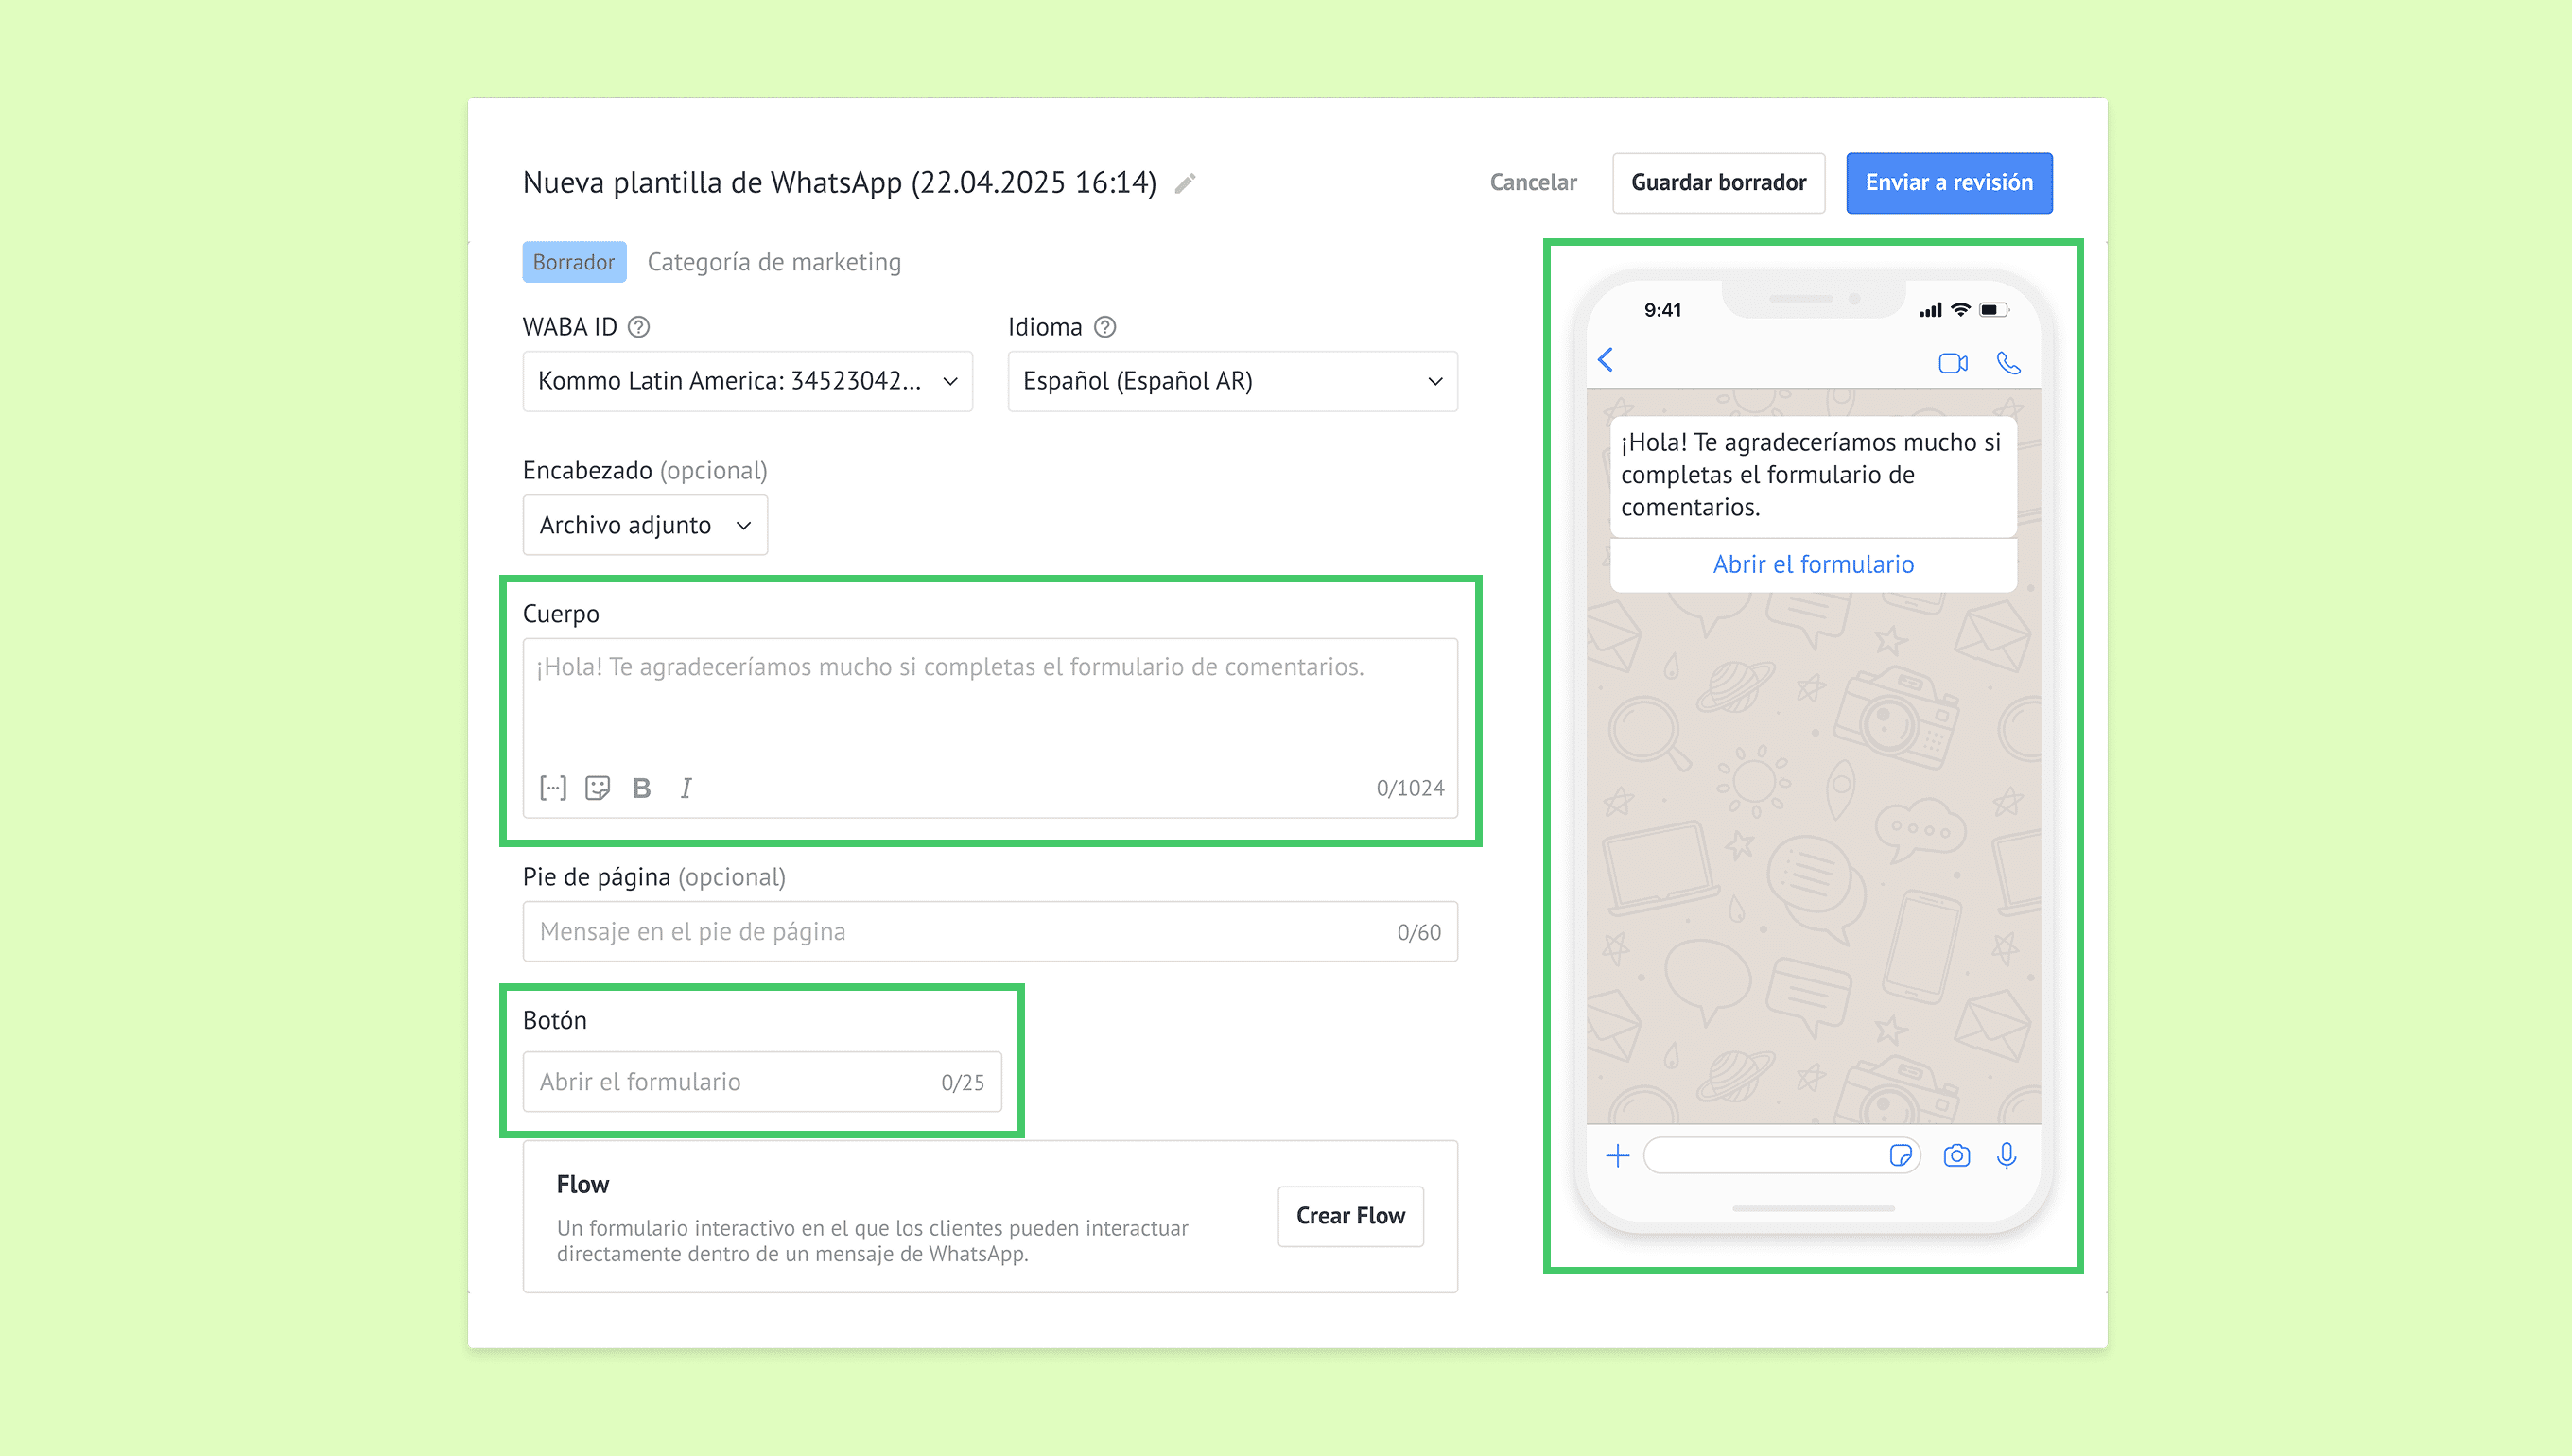Toggle bold formatting in Cuerpo
This screenshot has width=2572, height=1456.
click(x=642, y=788)
